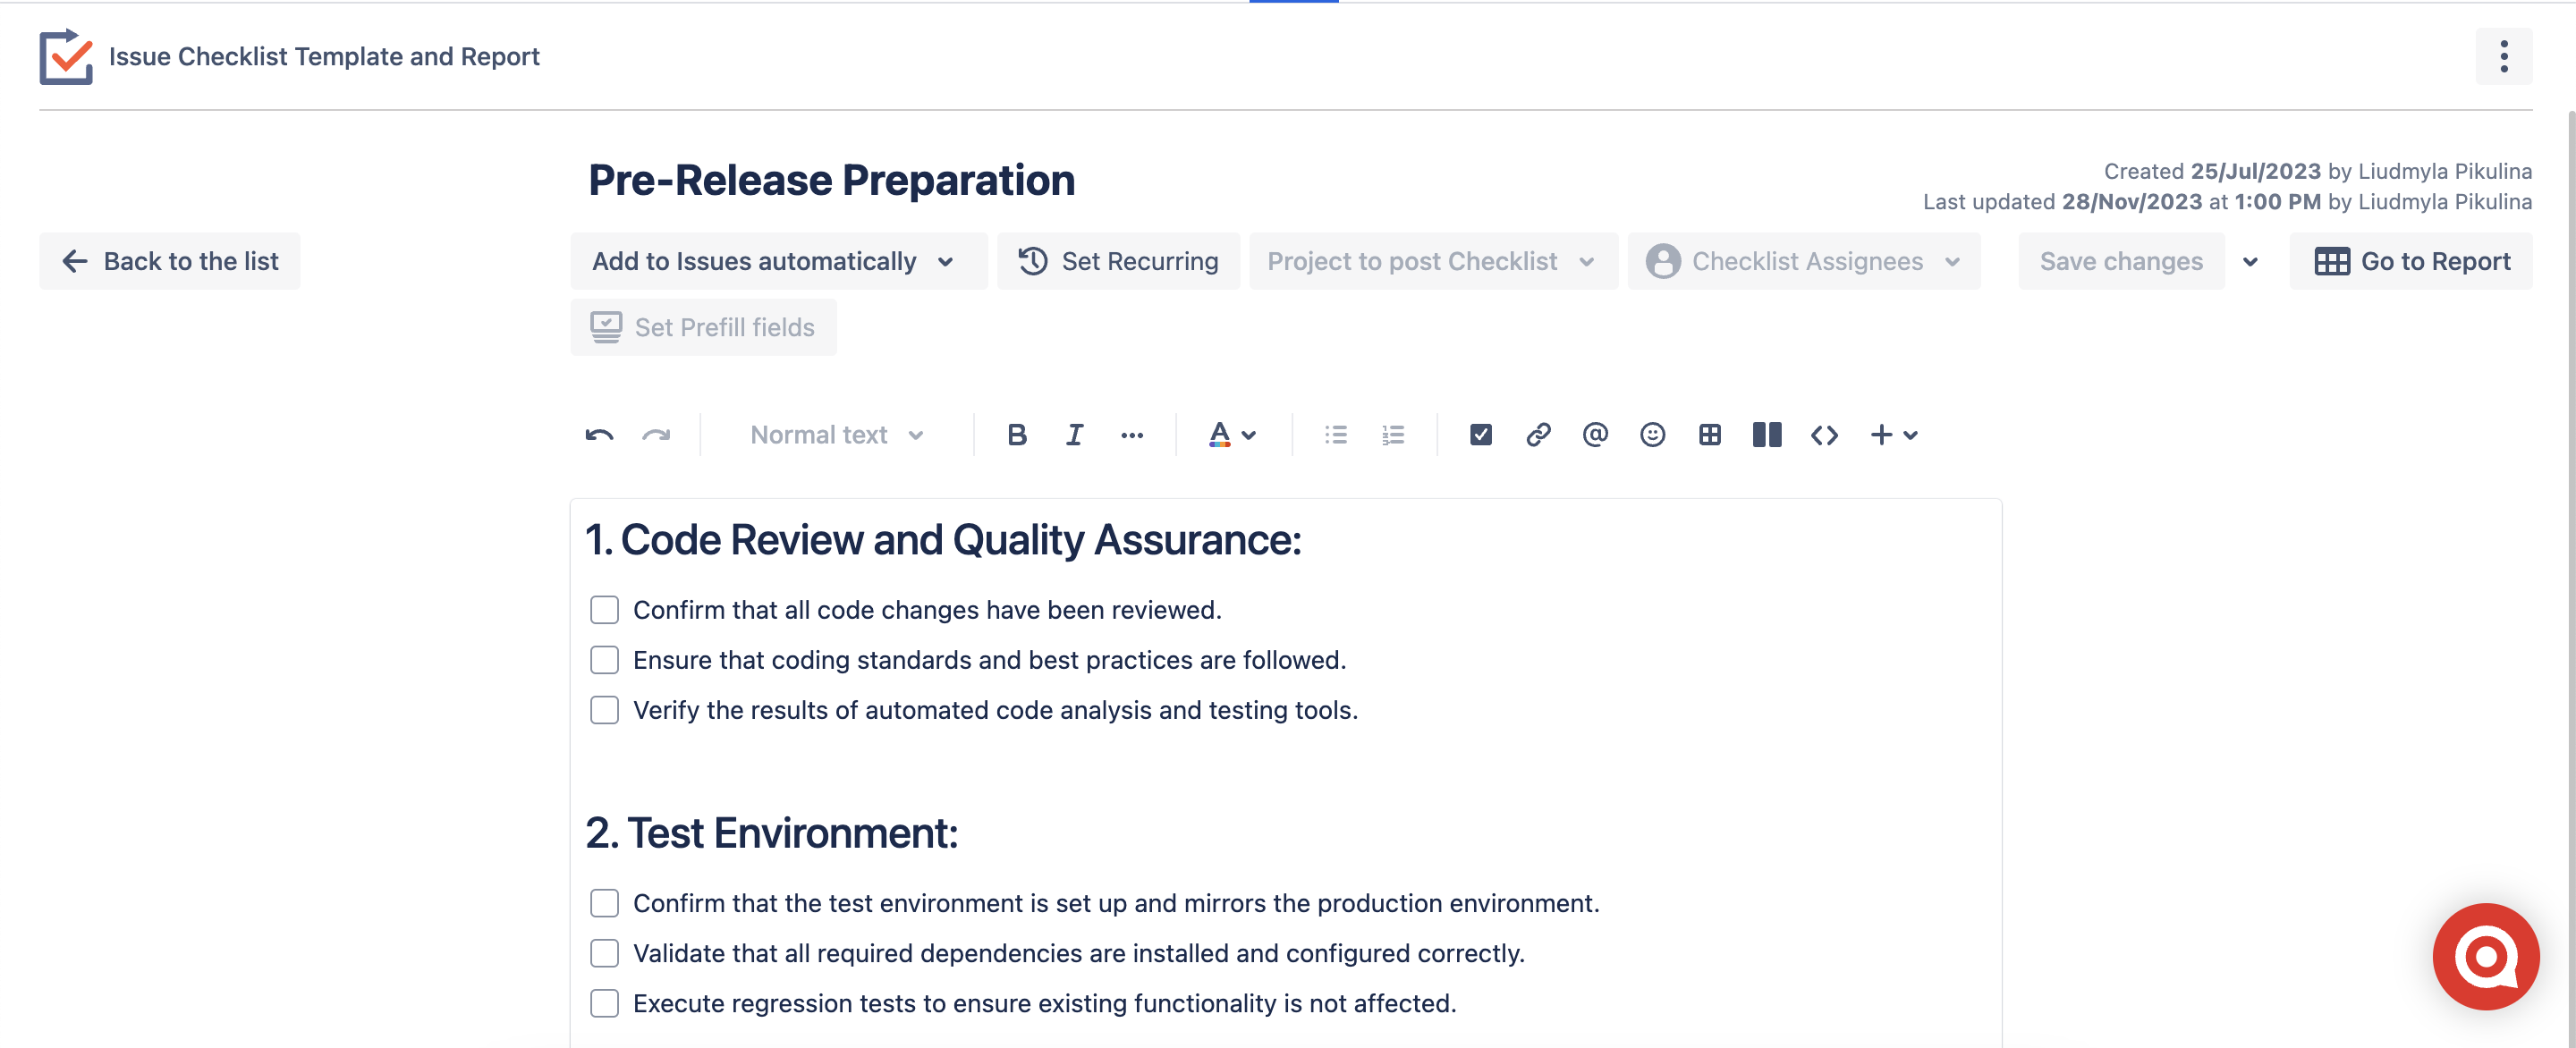Open the three-dot menu at top right
Image resolution: width=2576 pixels, height=1048 pixels.
click(x=2505, y=56)
